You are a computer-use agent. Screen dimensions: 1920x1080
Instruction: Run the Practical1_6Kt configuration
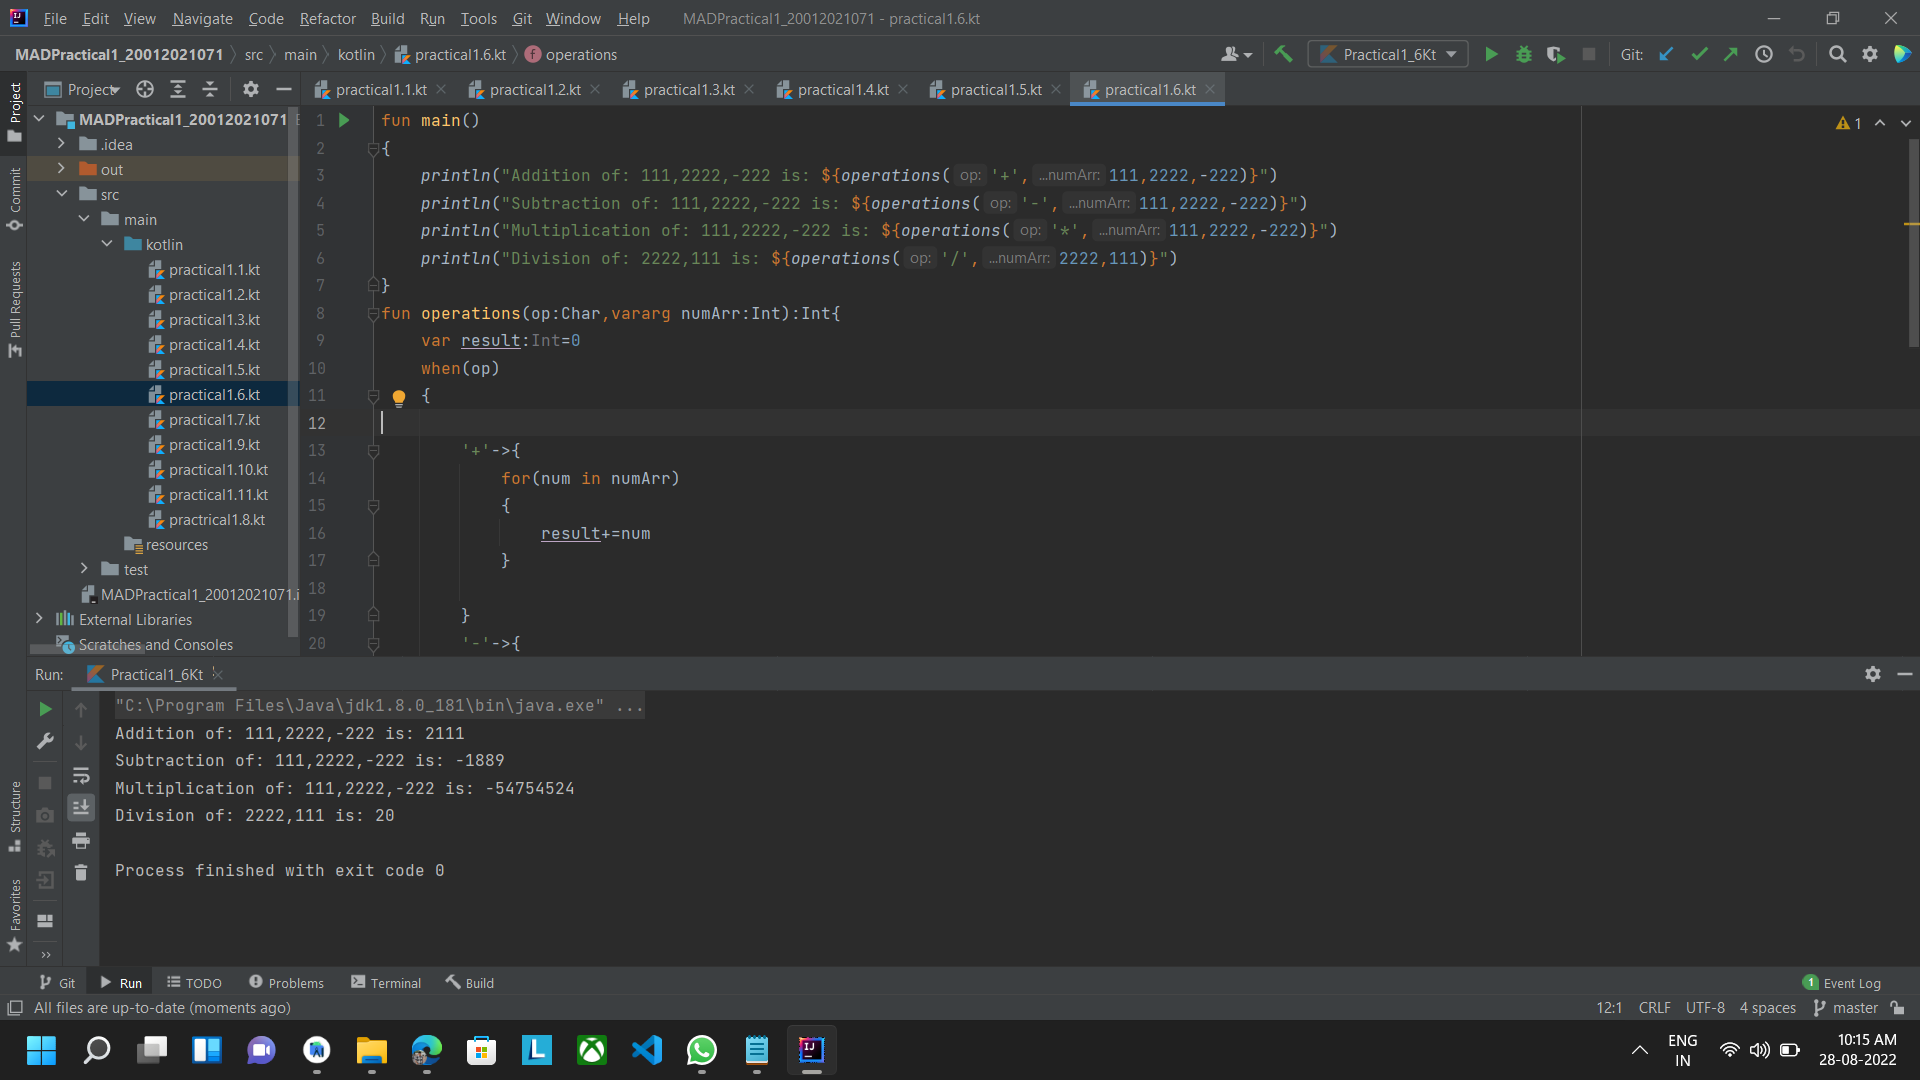point(1491,54)
